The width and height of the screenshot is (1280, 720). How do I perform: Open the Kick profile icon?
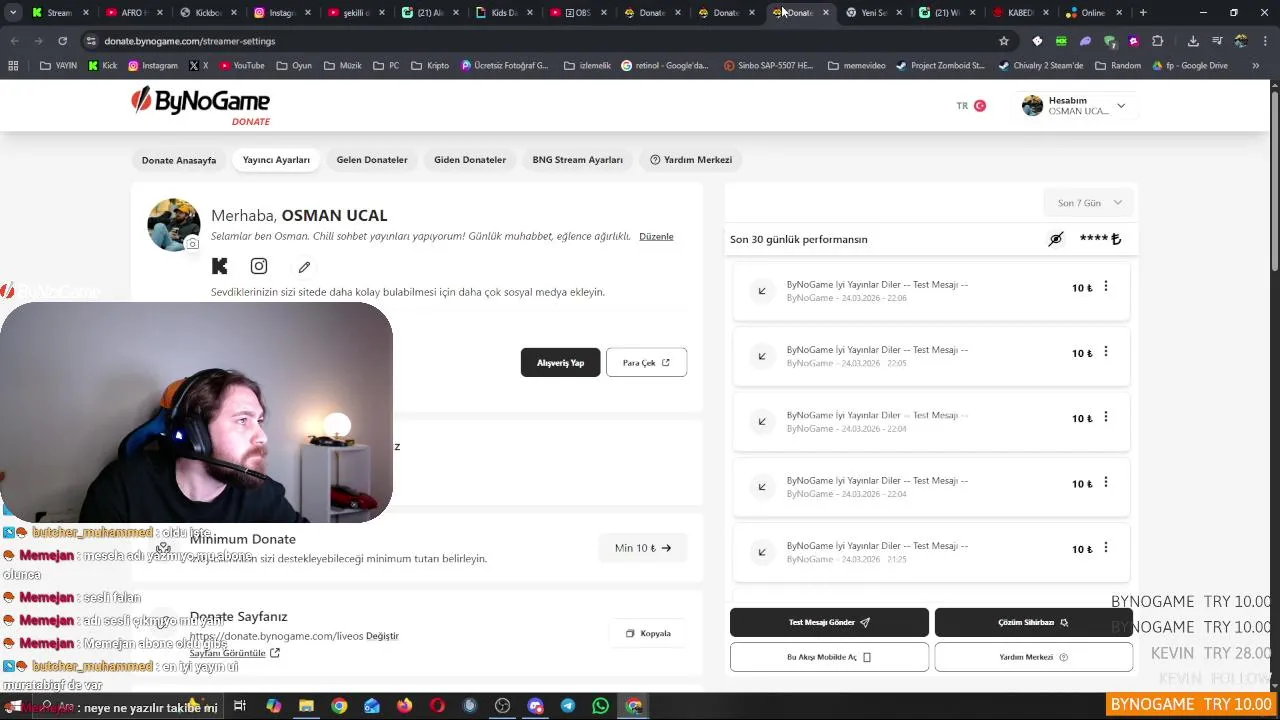219,266
